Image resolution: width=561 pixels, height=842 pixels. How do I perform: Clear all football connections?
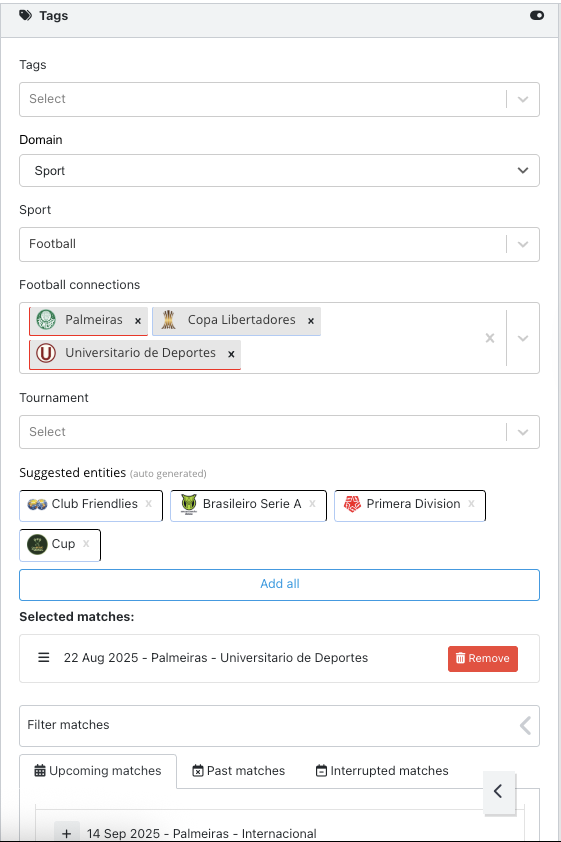490,338
